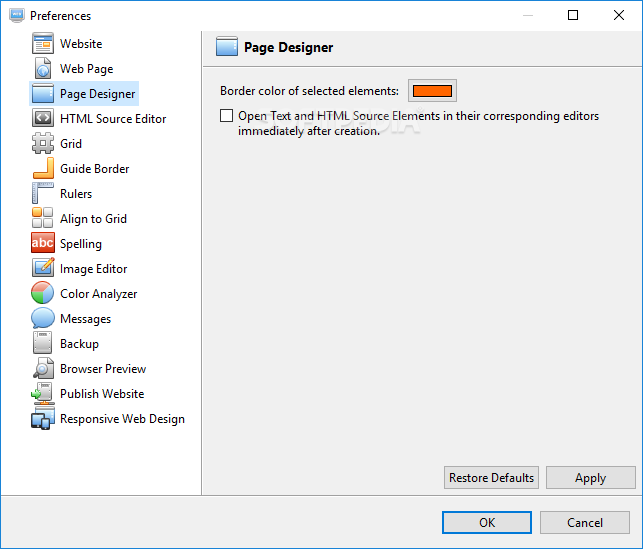
Task: Close the Preferences window
Action: 619,15
